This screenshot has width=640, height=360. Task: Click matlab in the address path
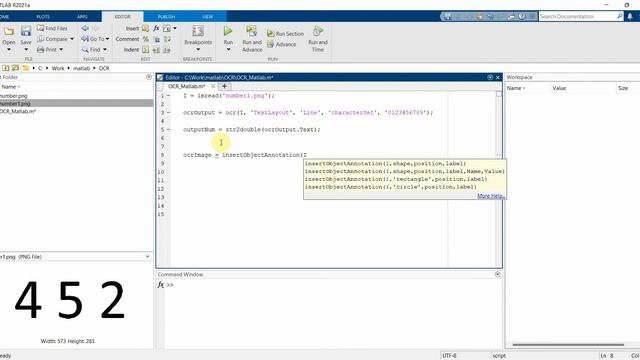81,68
